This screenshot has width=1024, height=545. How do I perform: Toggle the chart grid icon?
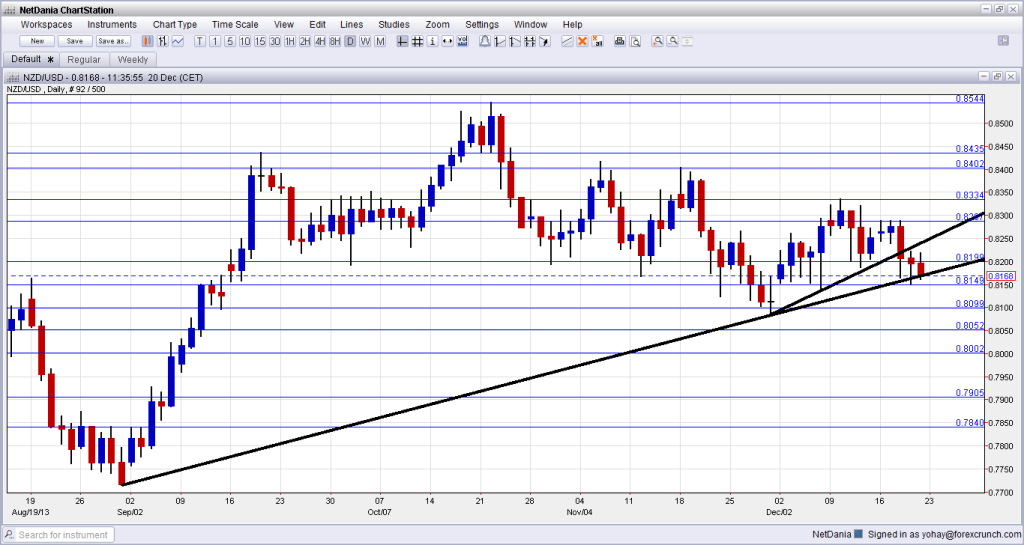click(417, 41)
